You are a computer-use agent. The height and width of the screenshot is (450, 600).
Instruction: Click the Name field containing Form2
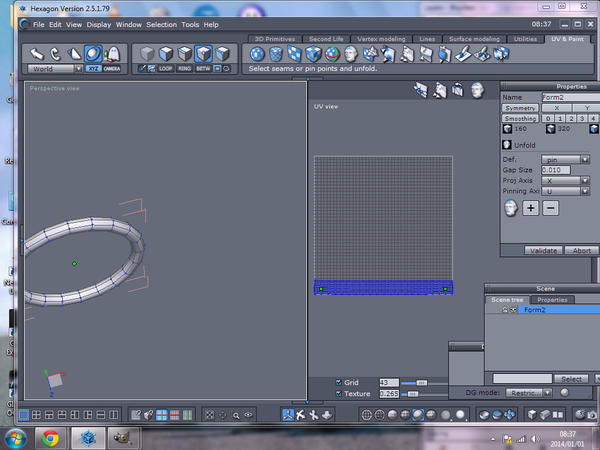pos(571,98)
